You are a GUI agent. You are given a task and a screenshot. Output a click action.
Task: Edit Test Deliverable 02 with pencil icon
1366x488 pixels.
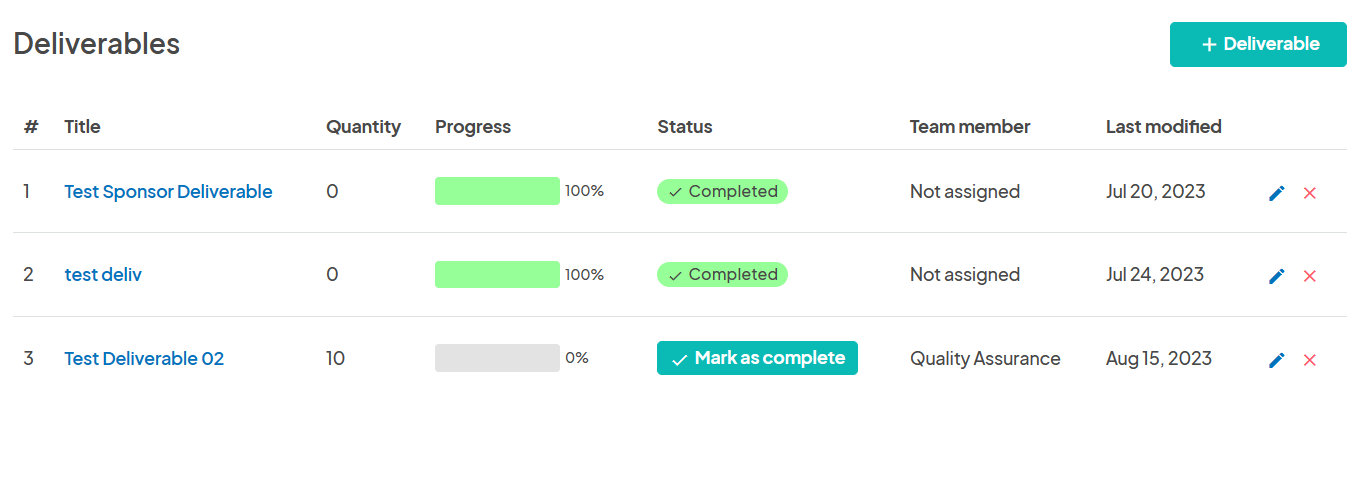click(x=1276, y=360)
